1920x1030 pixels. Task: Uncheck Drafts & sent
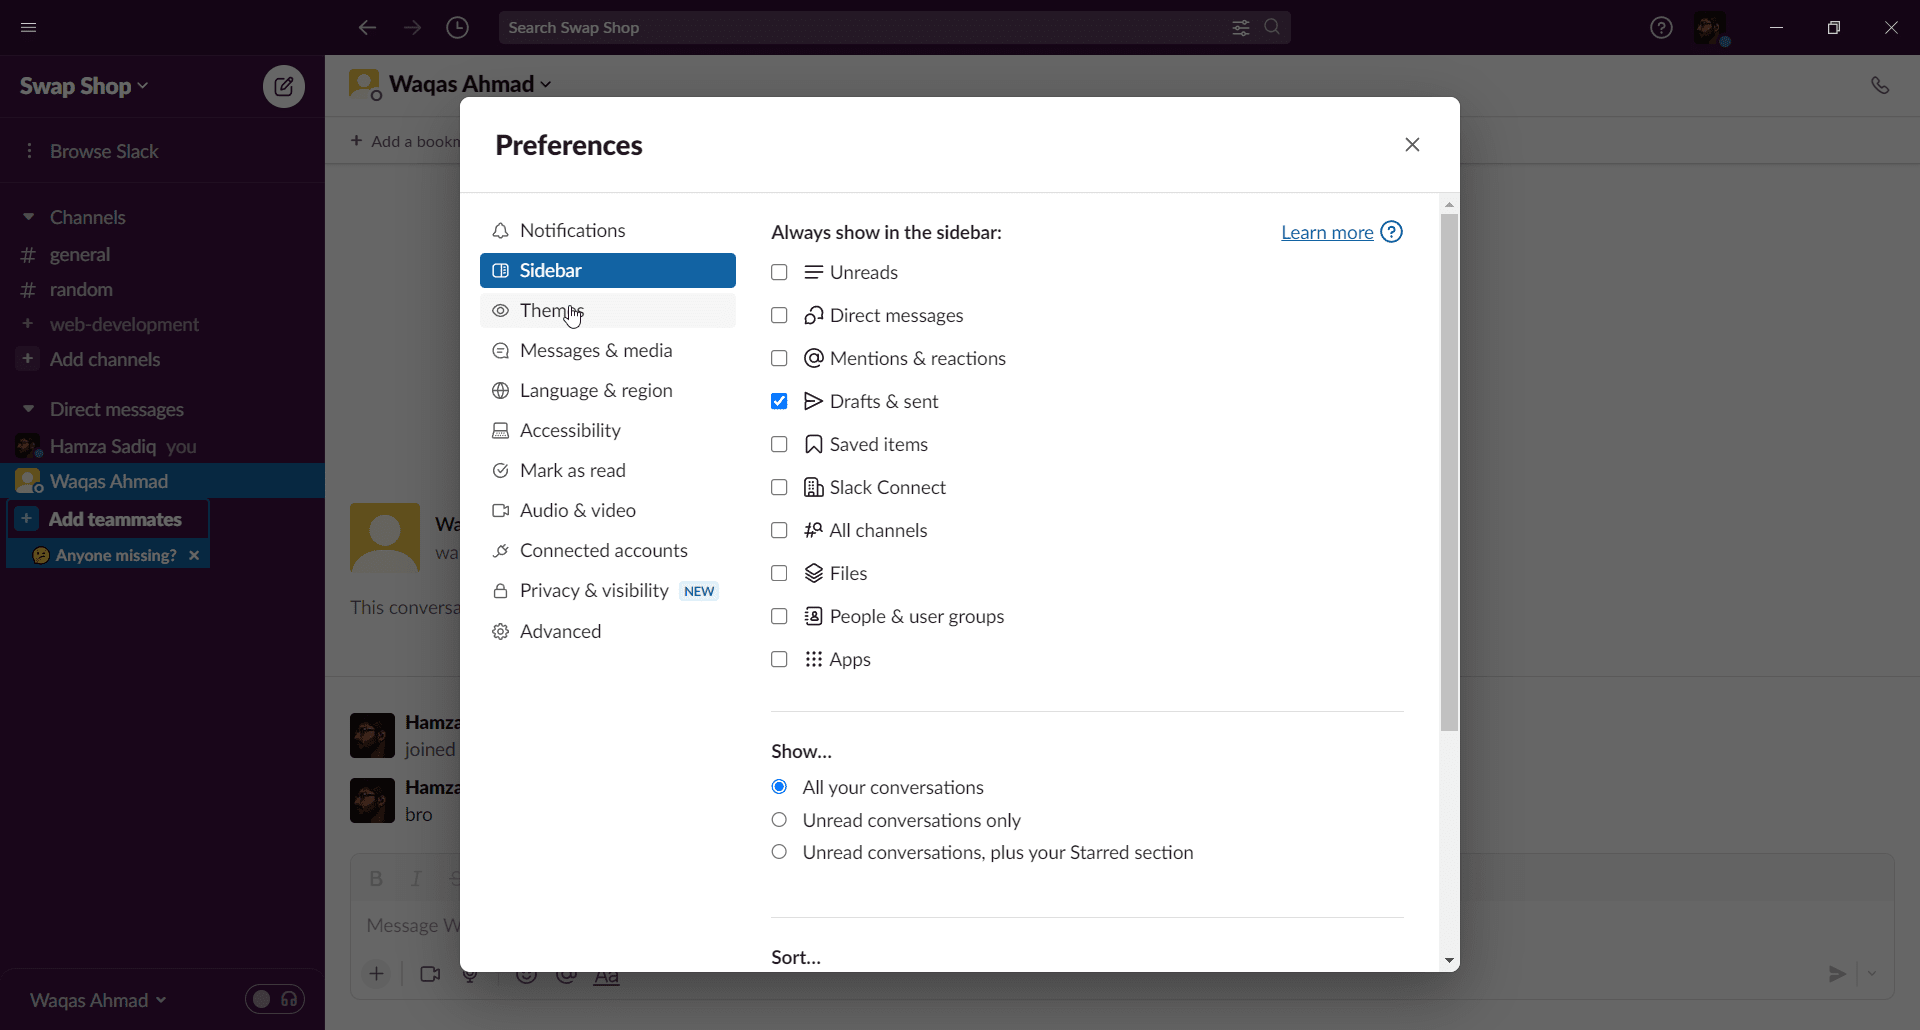779,401
